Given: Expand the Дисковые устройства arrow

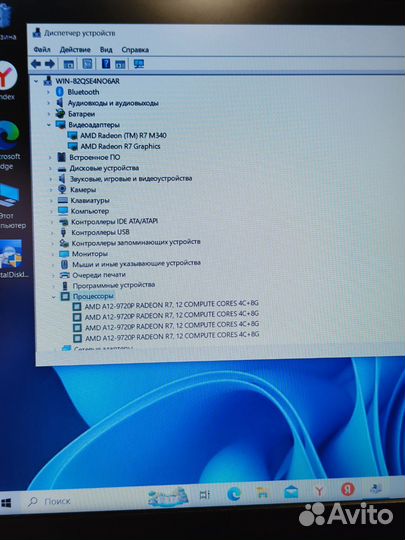Looking at the screenshot, I should click(x=51, y=168).
